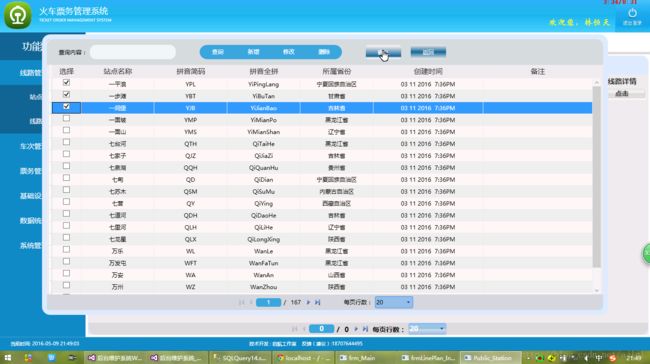Check the checkbox in QQH row
The height and width of the screenshot is (364, 650).
(x=66, y=166)
